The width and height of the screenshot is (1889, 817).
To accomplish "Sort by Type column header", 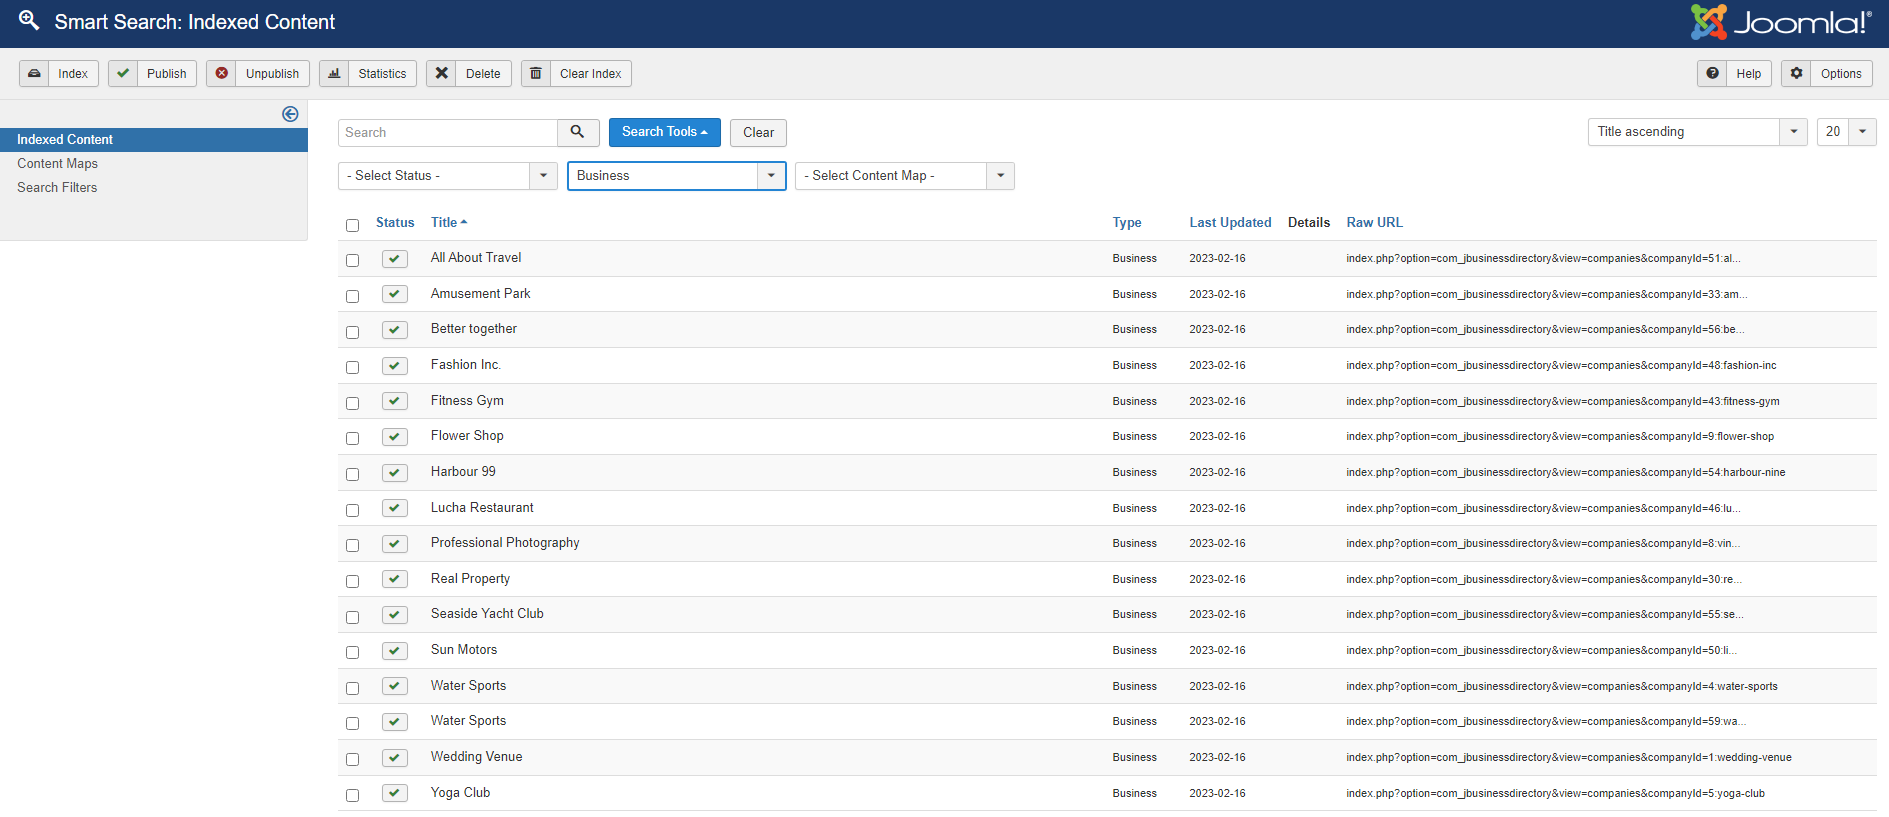I will 1127,223.
